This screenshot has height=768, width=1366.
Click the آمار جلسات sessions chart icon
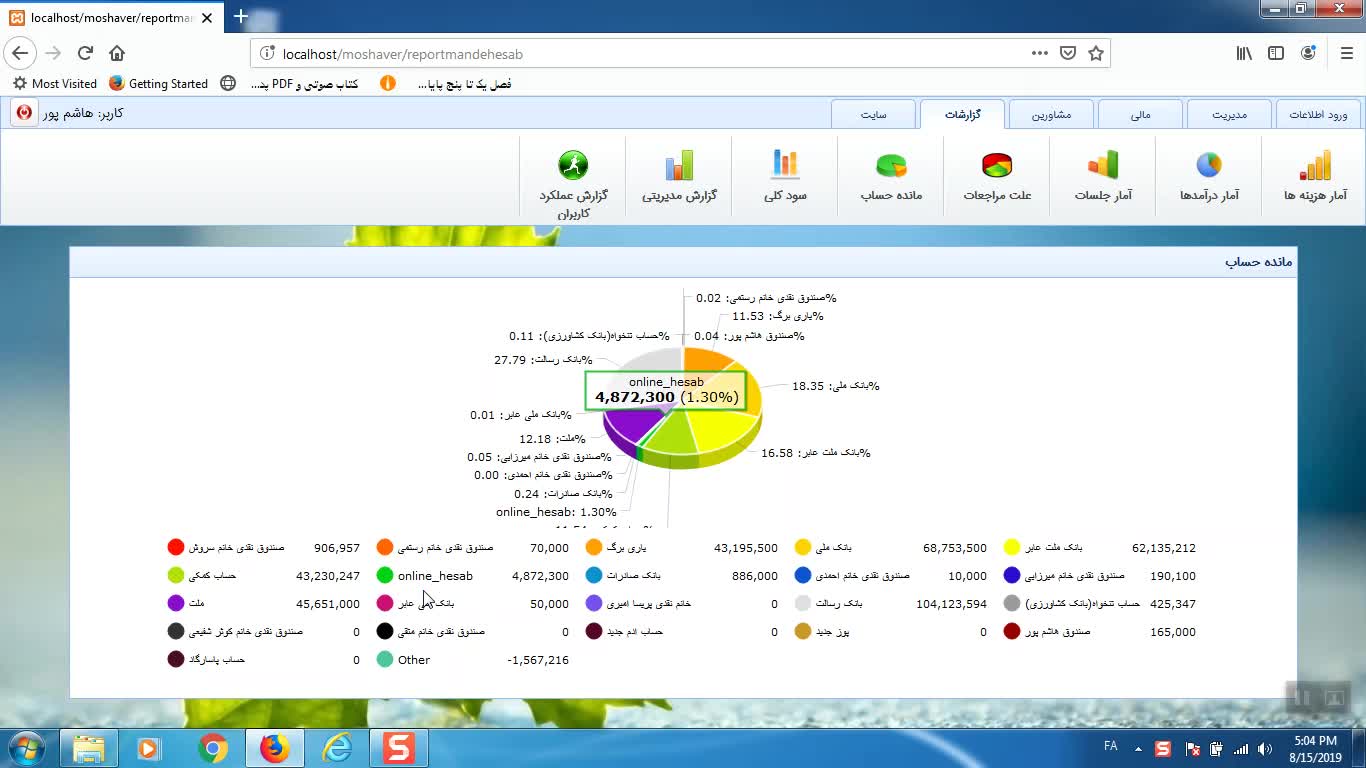(x=1102, y=166)
